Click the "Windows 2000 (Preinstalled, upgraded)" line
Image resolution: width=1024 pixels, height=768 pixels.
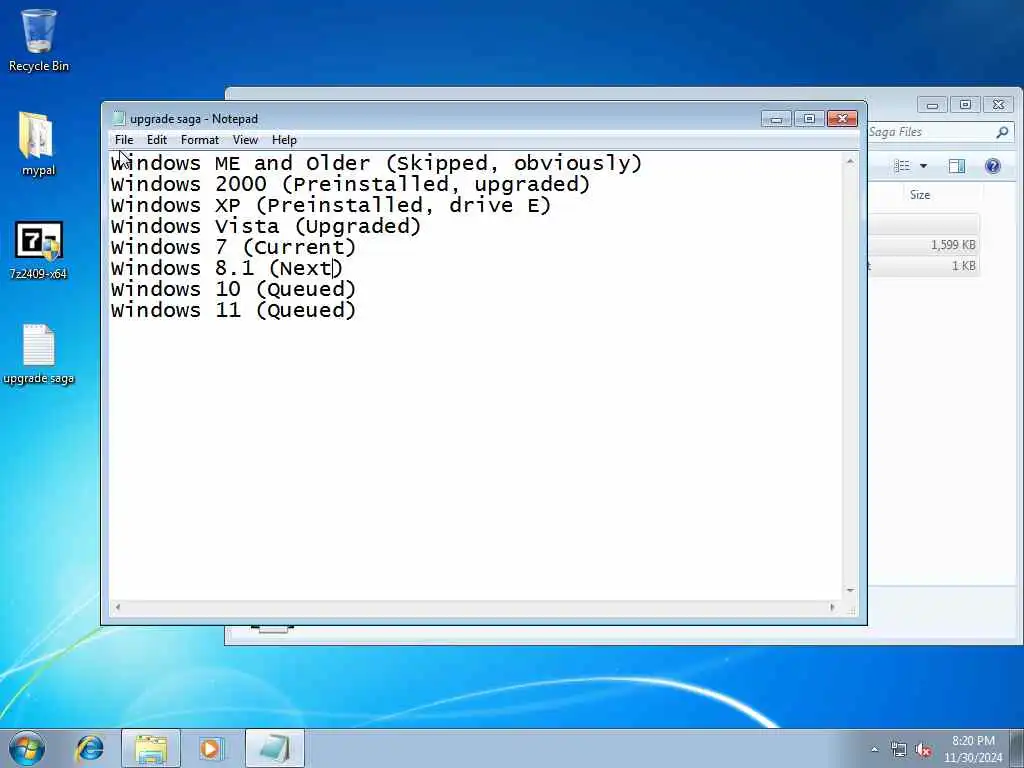pyautogui.click(x=351, y=184)
